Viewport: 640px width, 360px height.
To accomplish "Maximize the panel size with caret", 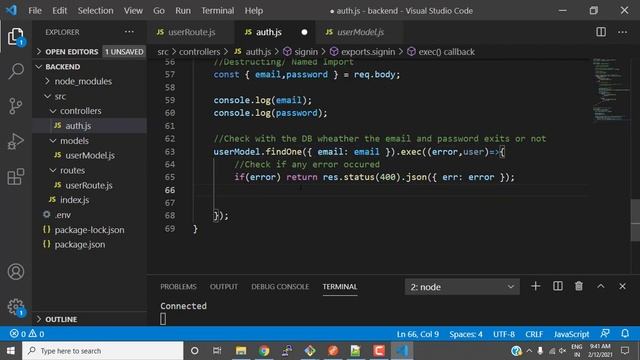I will pos(601,287).
